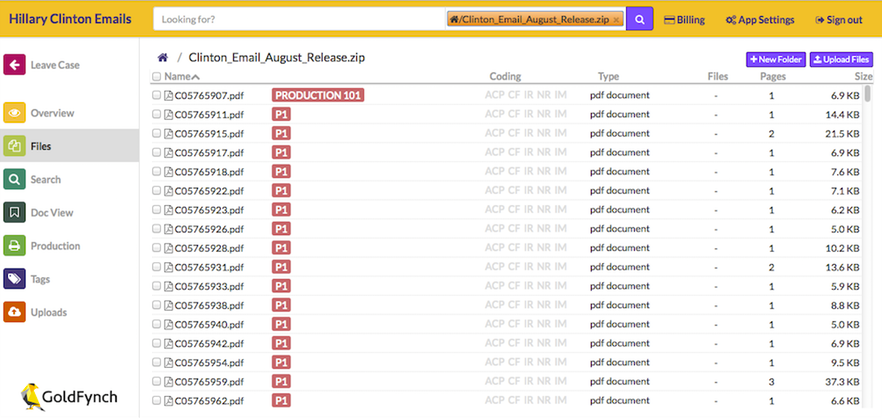882x418 pixels.
Task: Toggle ACP coding on C05765931.pdf
Action: pyautogui.click(x=494, y=267)
